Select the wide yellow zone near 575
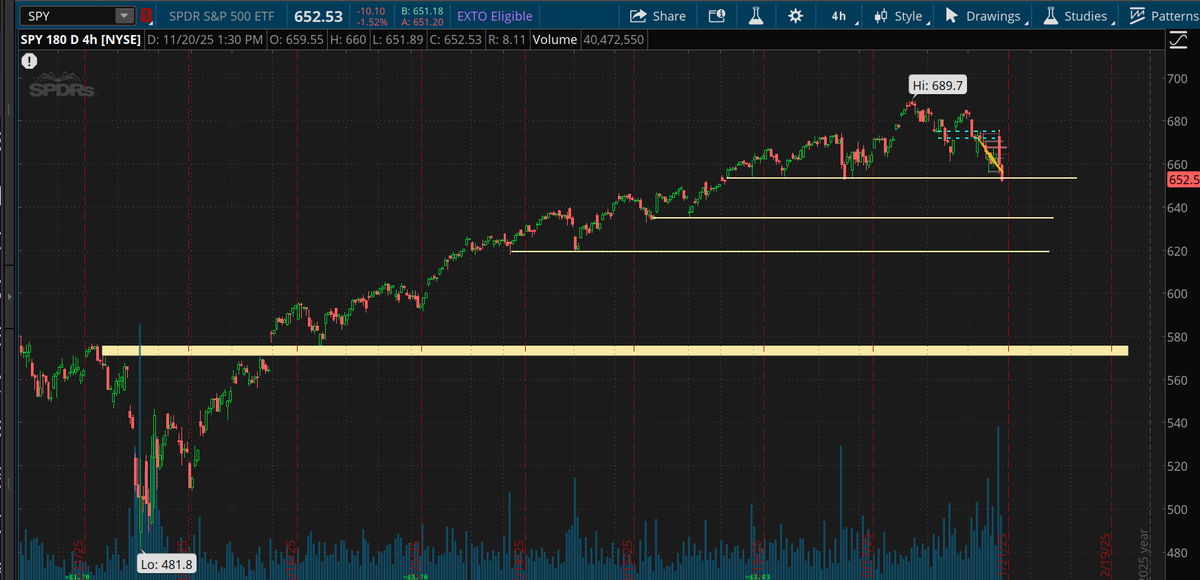This screenshot has height=580, width=1200. point(615,350)
